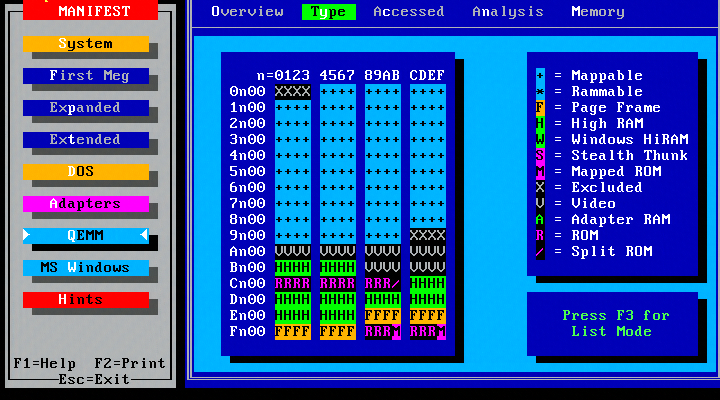Click the HHHH block in row Cn00
Viewport: 720px width, 400px height.
(x=428, y=284)
